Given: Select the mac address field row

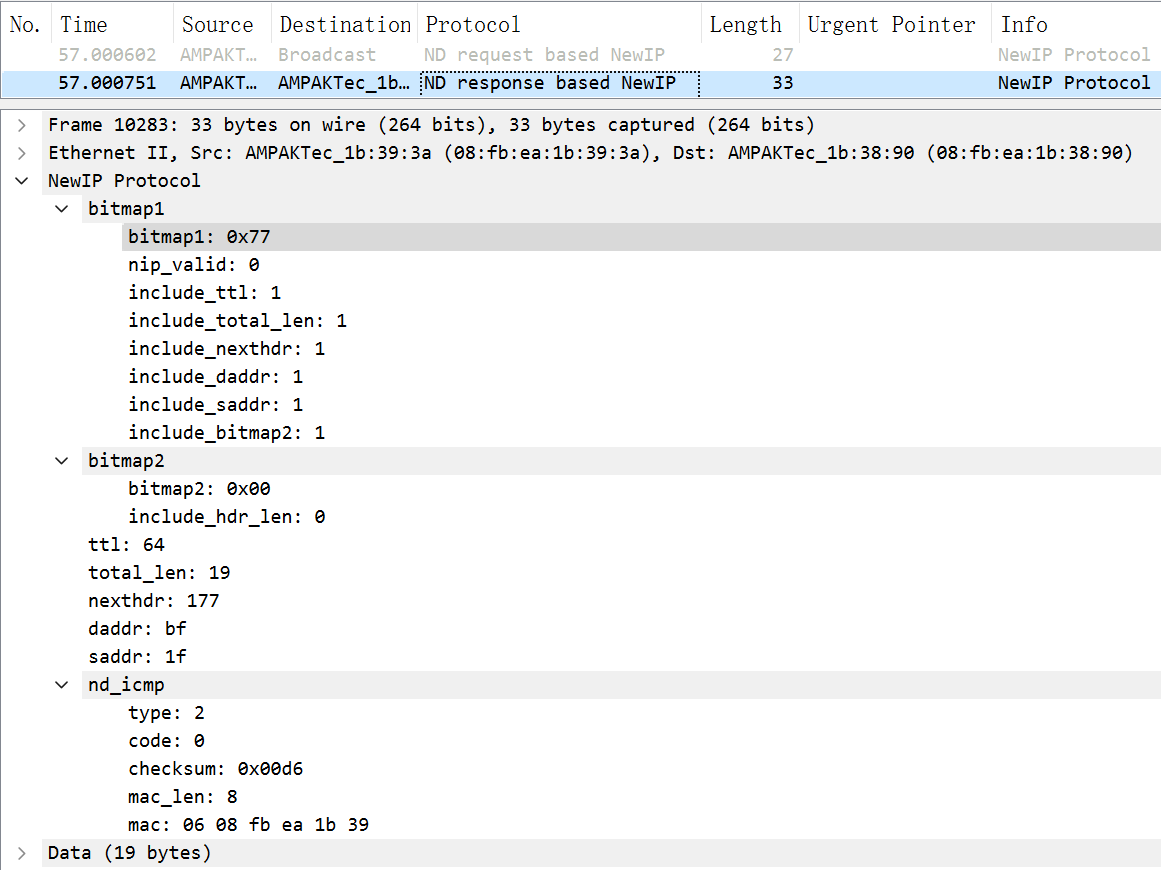Looking at the screenshot, I should [x=248, y=825].
